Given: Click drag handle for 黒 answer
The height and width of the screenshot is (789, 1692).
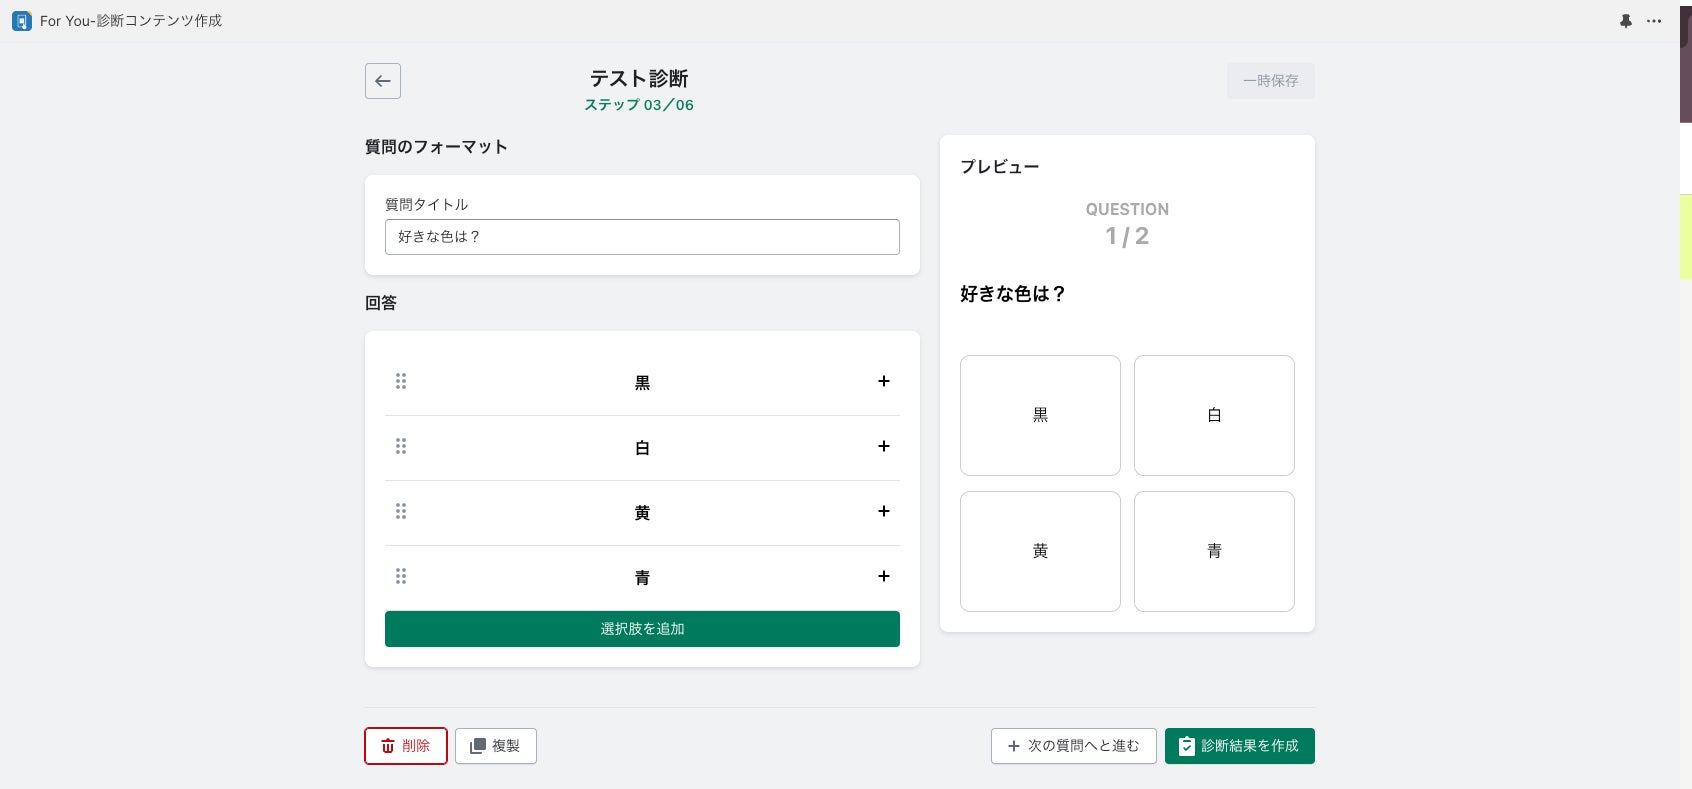Looking at the screenshot, I should pyautogui.click(x=401, y=381).
